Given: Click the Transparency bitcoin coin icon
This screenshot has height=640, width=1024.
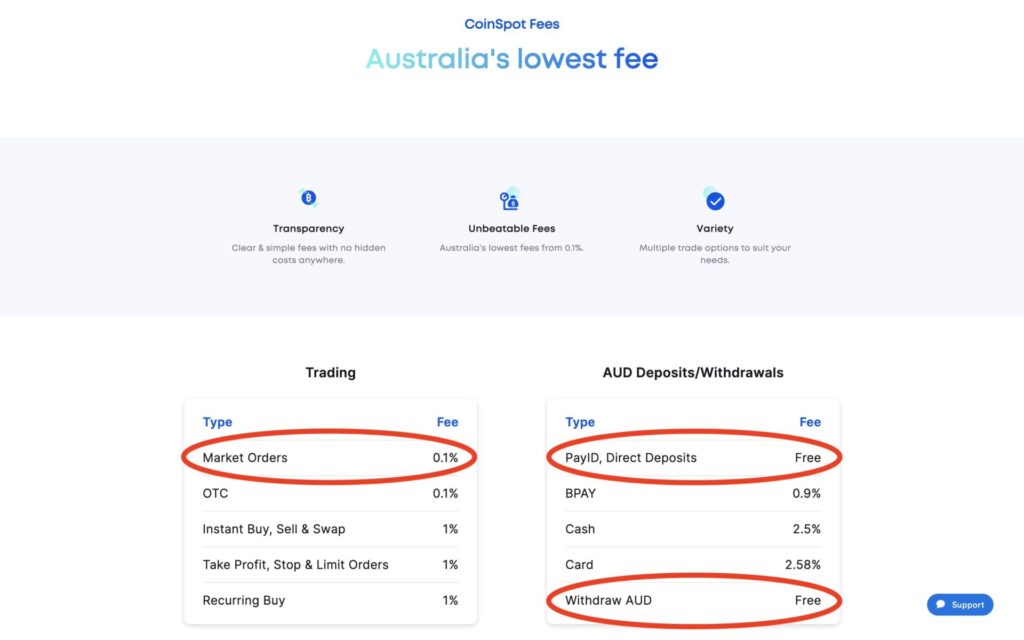Looking at the screenshot, I should point(308,197).
